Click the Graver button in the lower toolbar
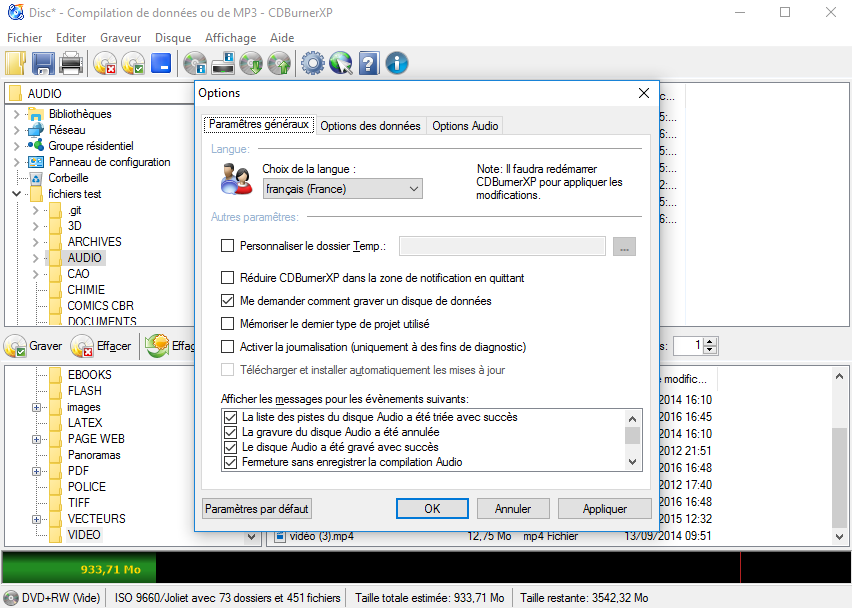Screen dimensions: 852x608 coord(34,346)
